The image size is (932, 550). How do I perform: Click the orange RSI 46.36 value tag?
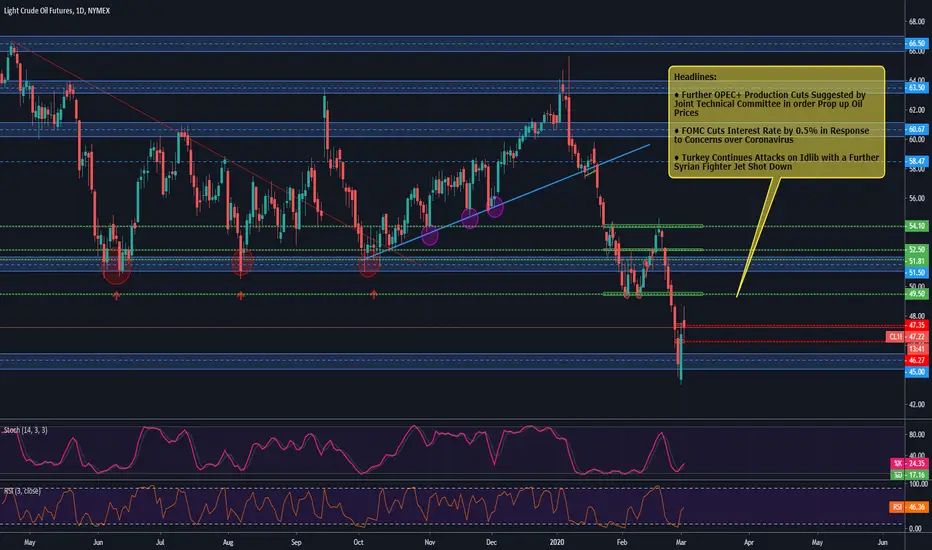tap(908, 507)
